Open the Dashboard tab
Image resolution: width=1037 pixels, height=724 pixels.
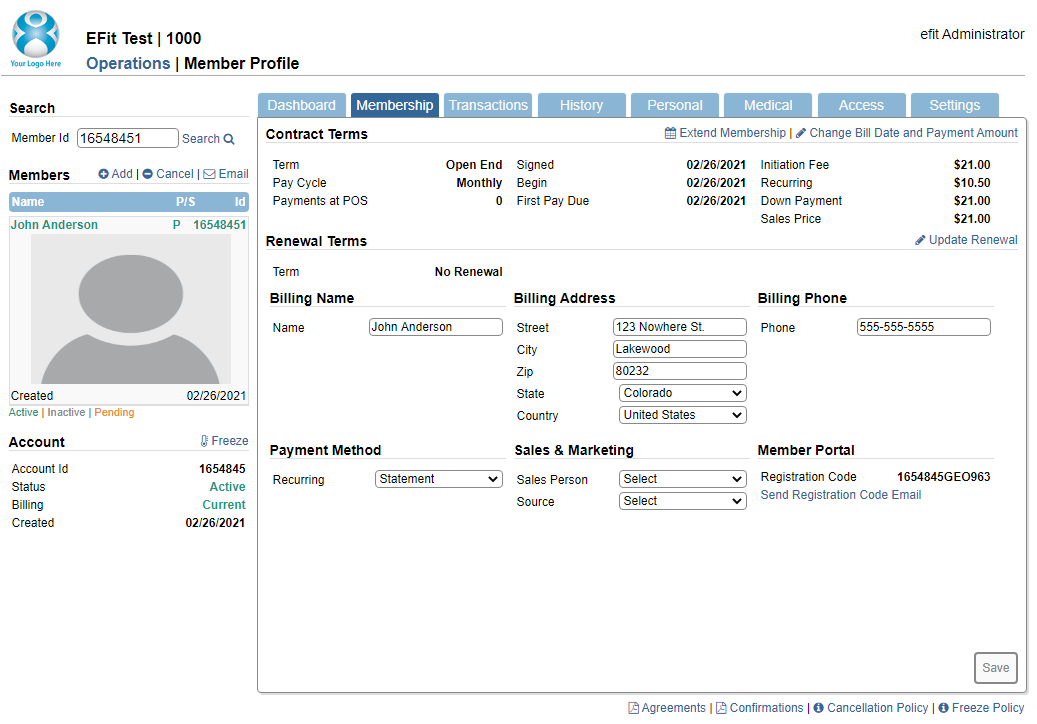pyautogui.click(x=302, y=105)
